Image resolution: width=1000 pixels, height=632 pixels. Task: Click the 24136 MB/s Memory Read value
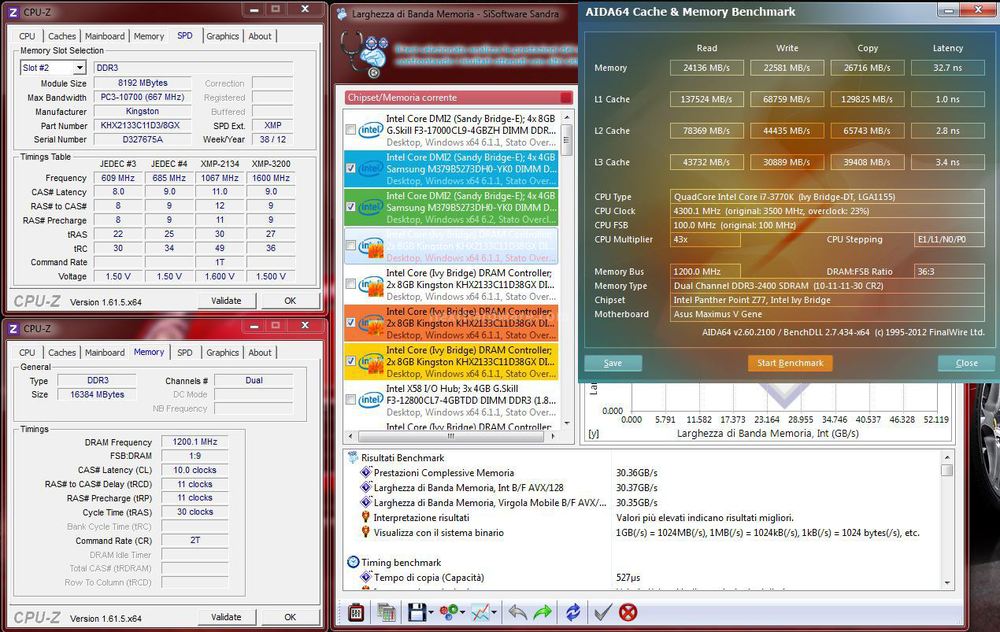click(x=707, y=68)
